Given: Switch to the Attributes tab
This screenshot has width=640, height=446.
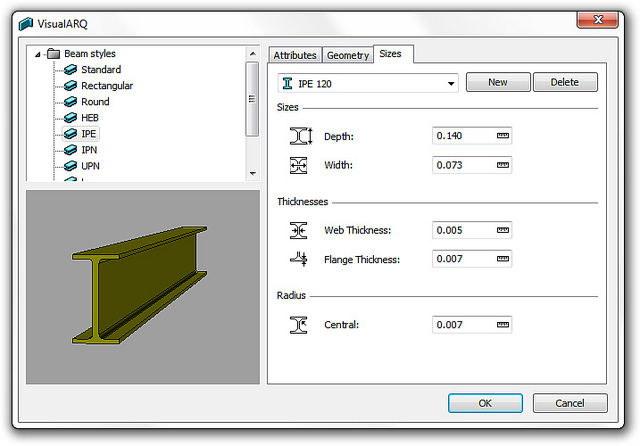Looking at the screenshot, I should [x=295, y=55].
